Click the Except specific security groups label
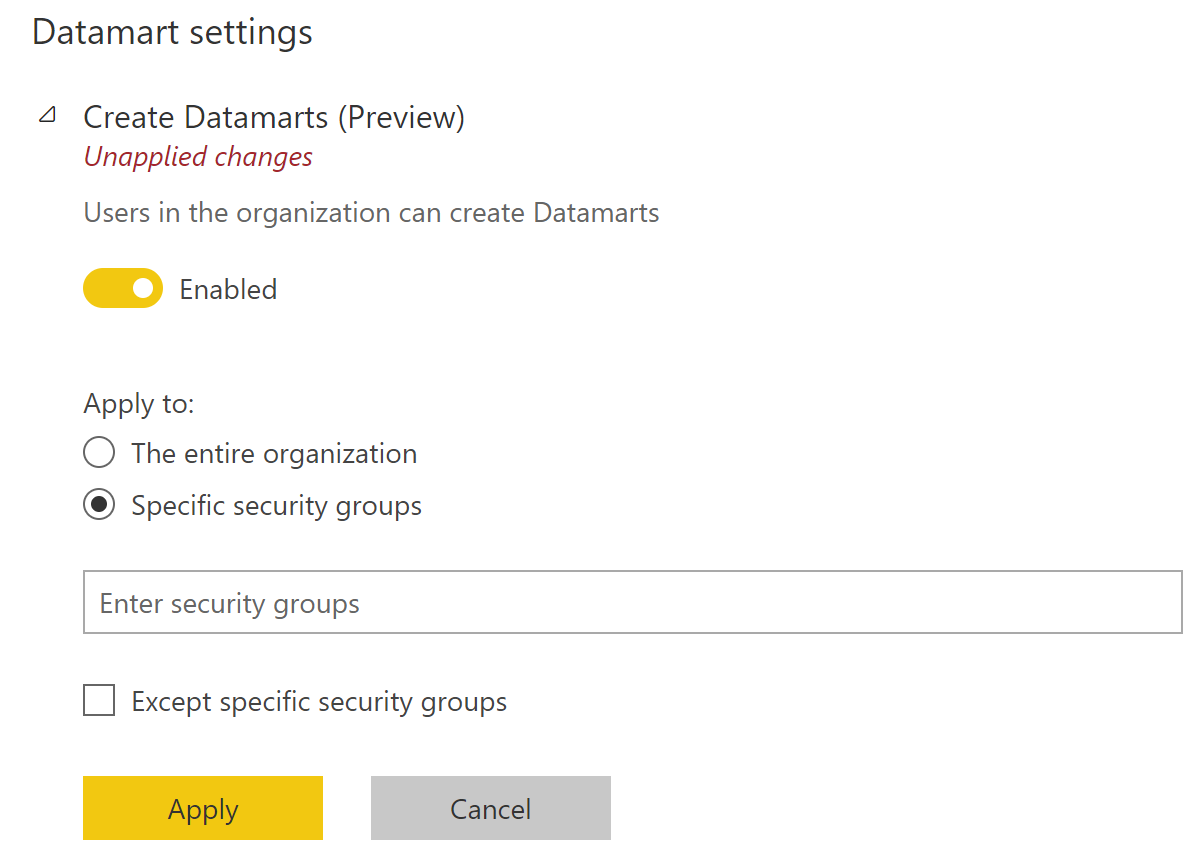This screenshot has height=859, width=1200. coord(319,702)
